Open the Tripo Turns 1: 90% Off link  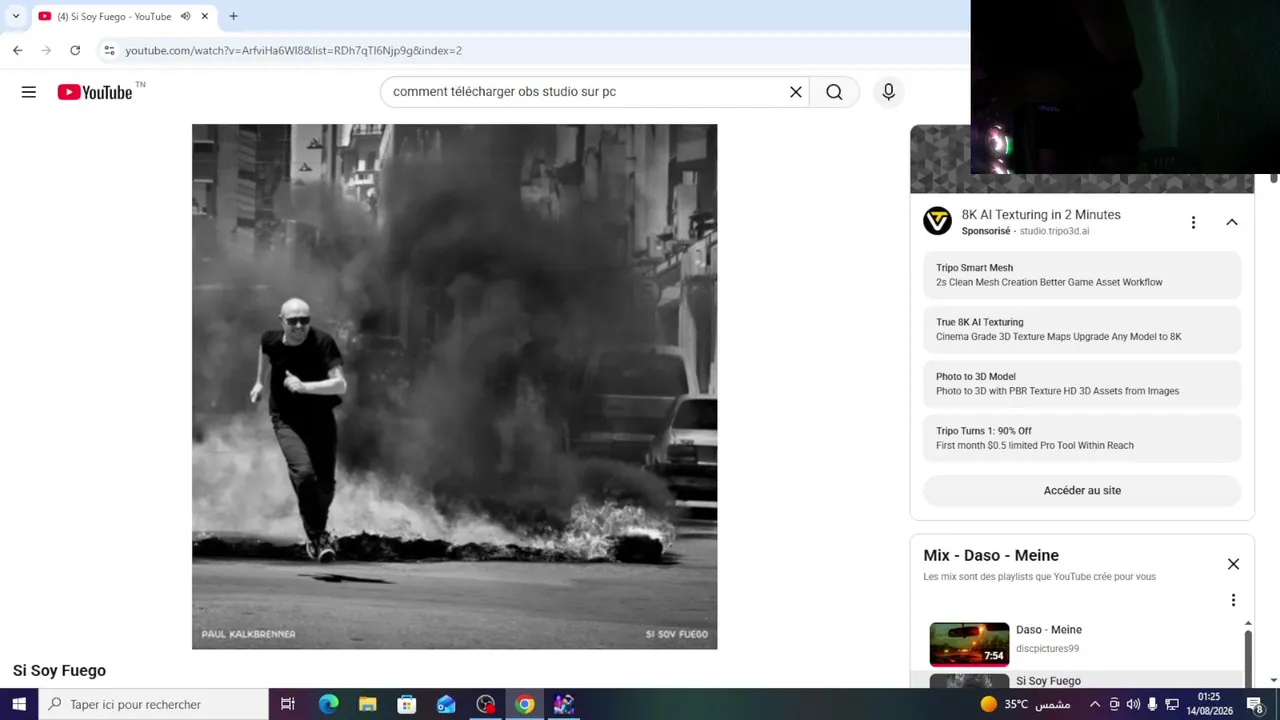coord(1082,438)
